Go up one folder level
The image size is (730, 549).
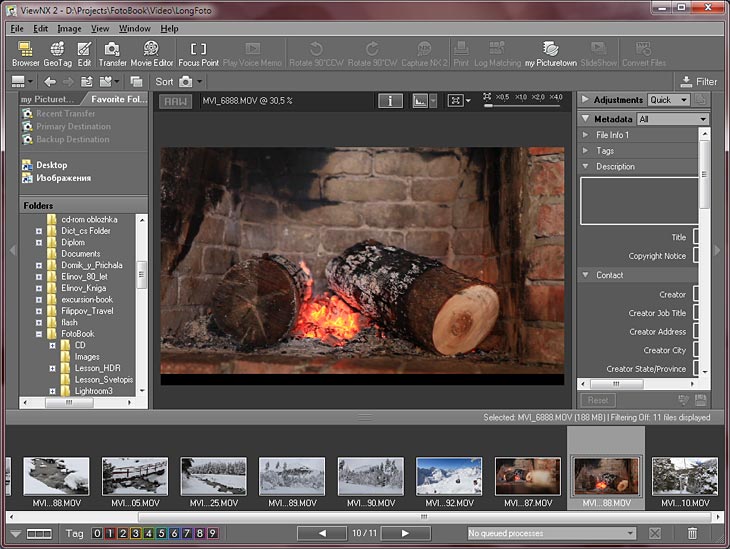[x=87, y=82]
